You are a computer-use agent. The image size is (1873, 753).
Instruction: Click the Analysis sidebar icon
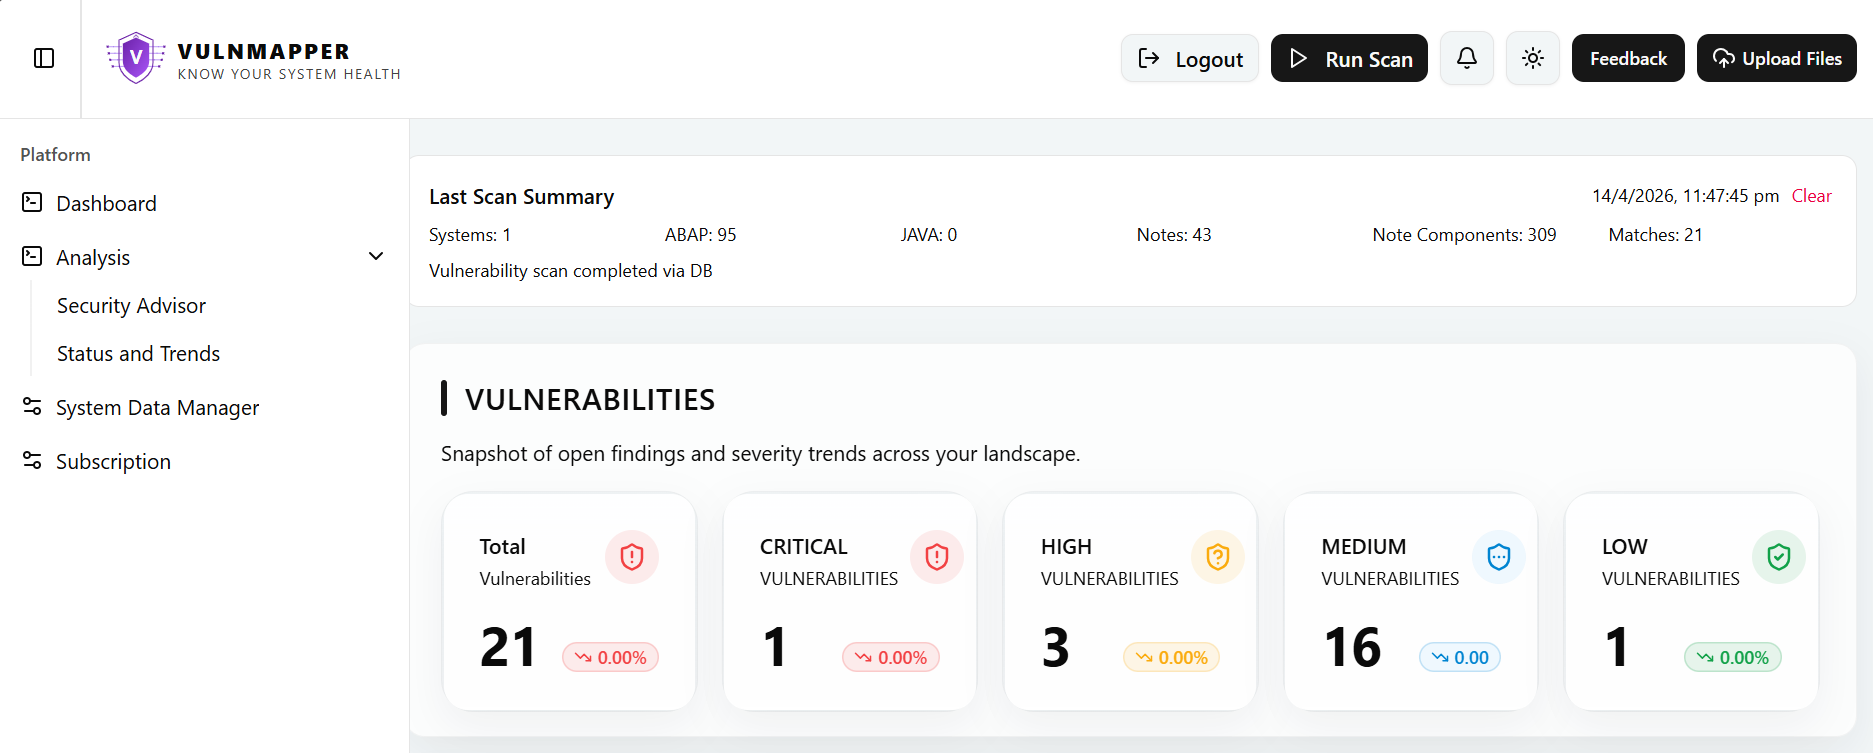[x=32, y=257]
